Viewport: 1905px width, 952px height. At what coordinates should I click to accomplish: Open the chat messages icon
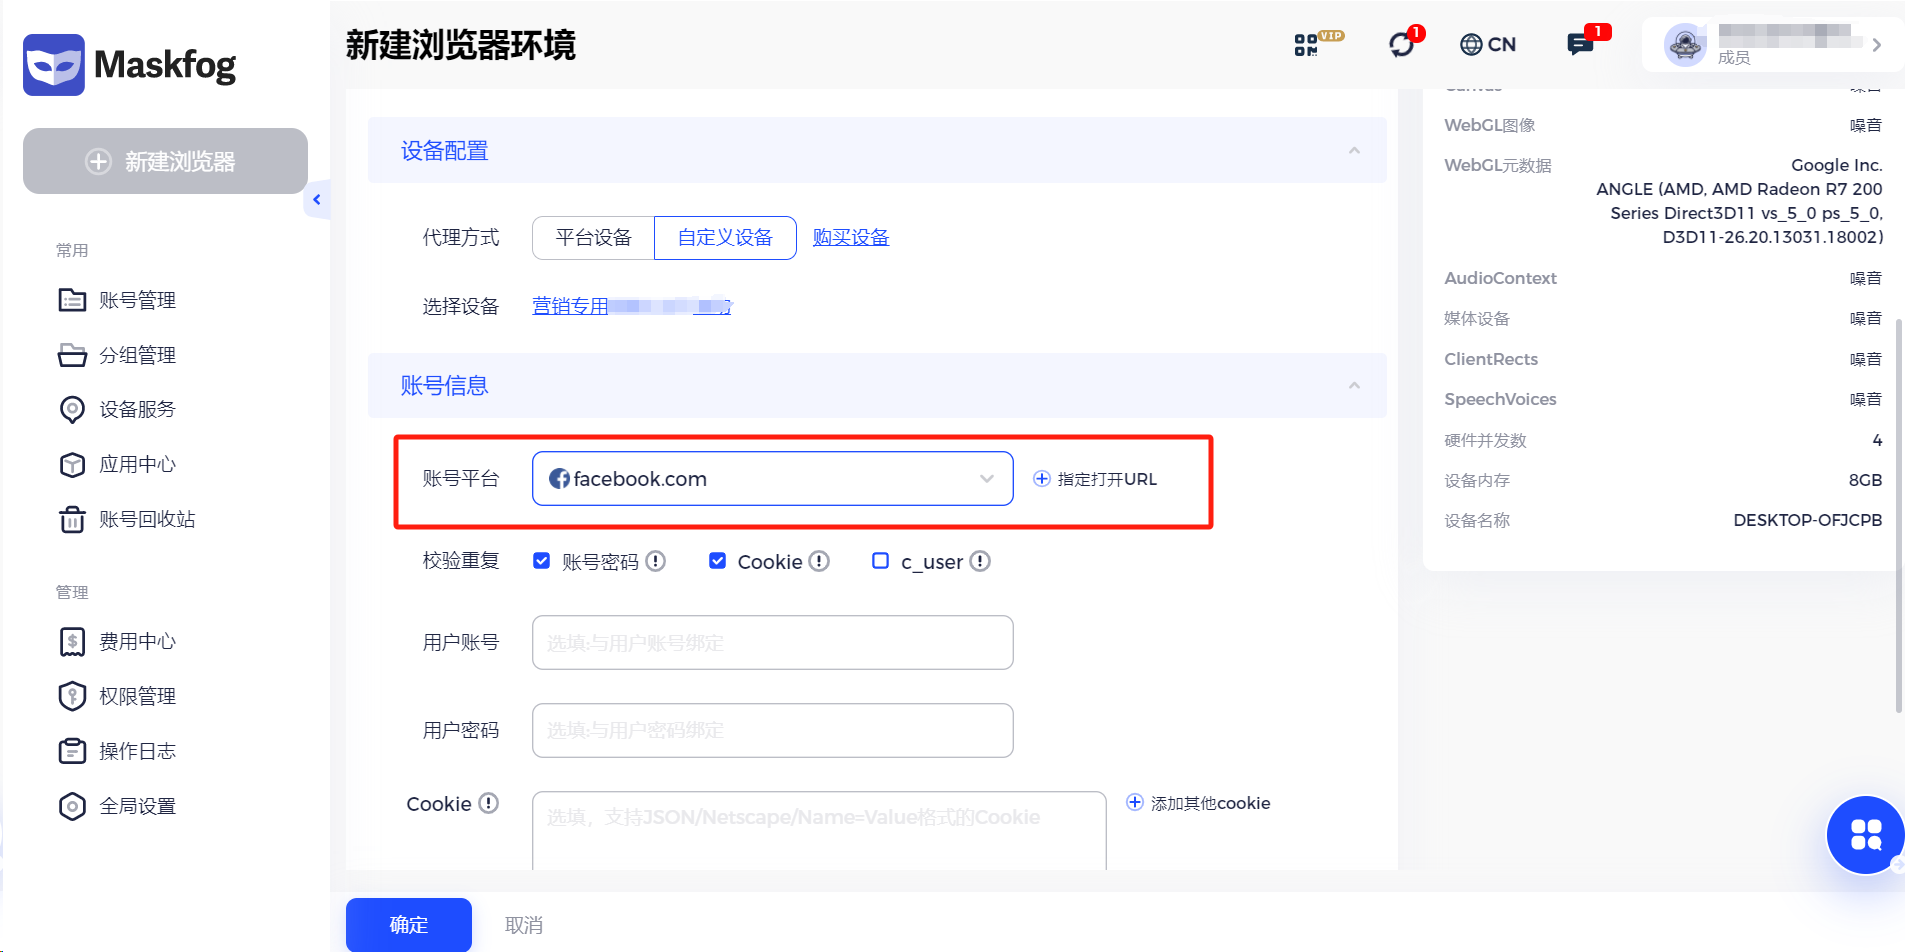[x=1580, y=45]
